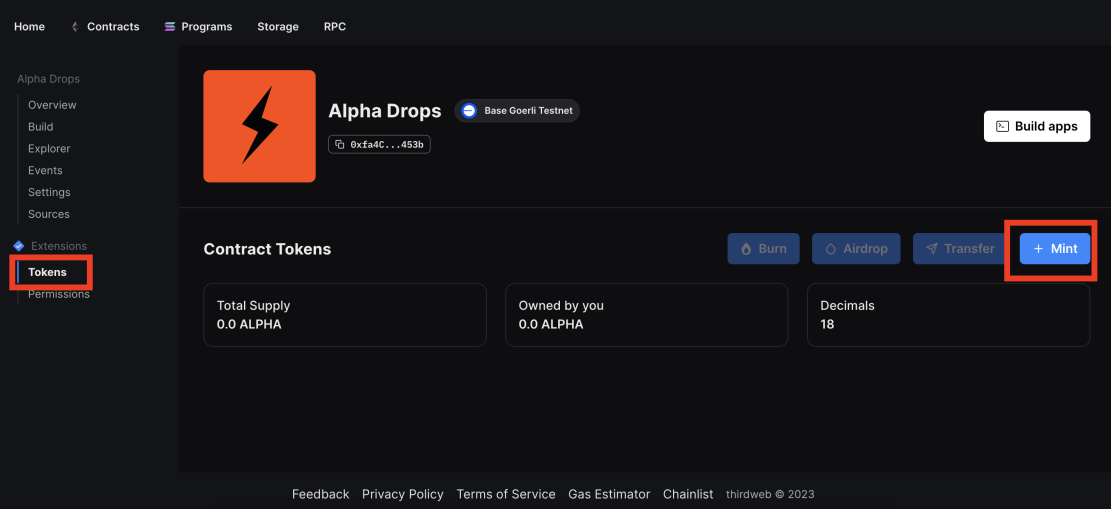Click the terminal icon in Build apps button
The image size is (1111, 509).
(x=1002, y=126)
